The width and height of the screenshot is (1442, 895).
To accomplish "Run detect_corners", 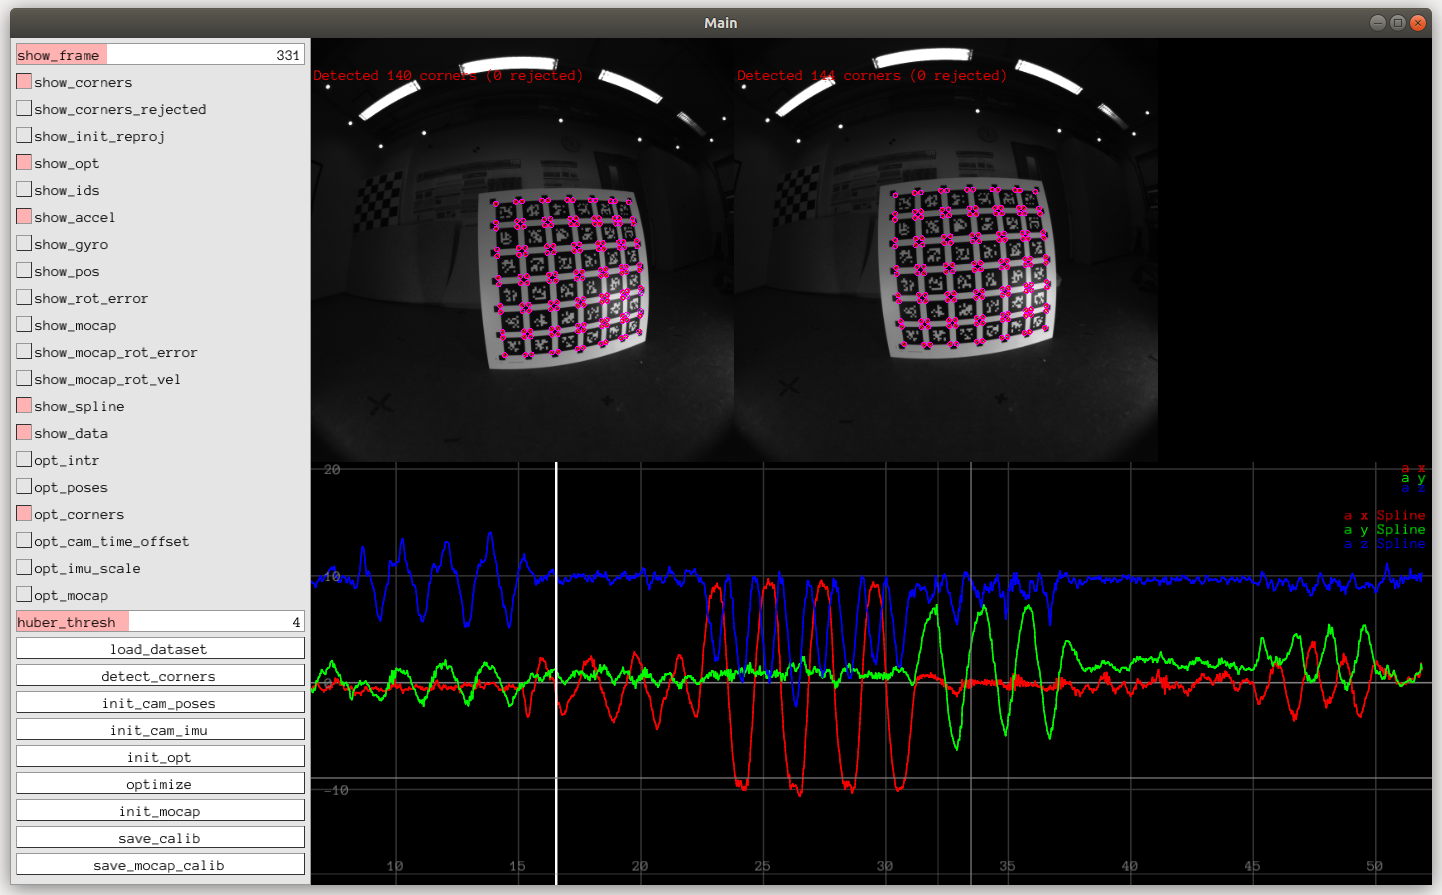I will [x=160, y=676].
